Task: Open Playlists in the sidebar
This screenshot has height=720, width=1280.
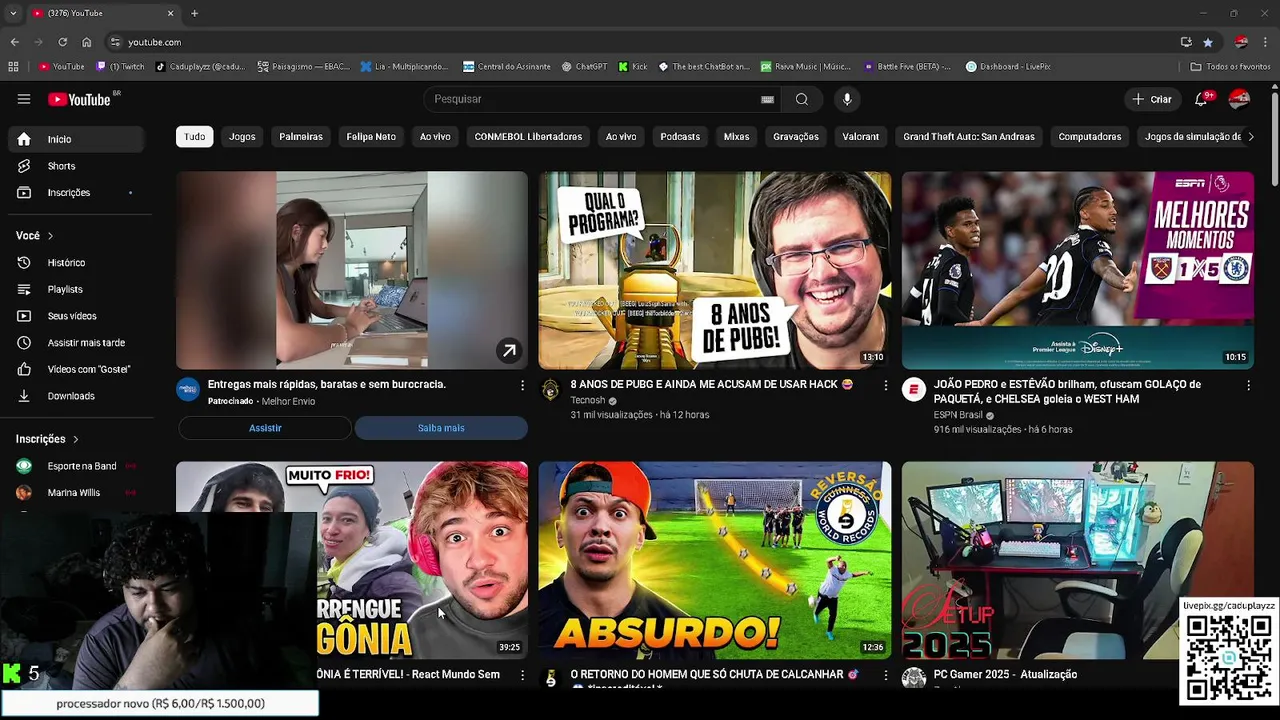Action: (x=76, y=289)
